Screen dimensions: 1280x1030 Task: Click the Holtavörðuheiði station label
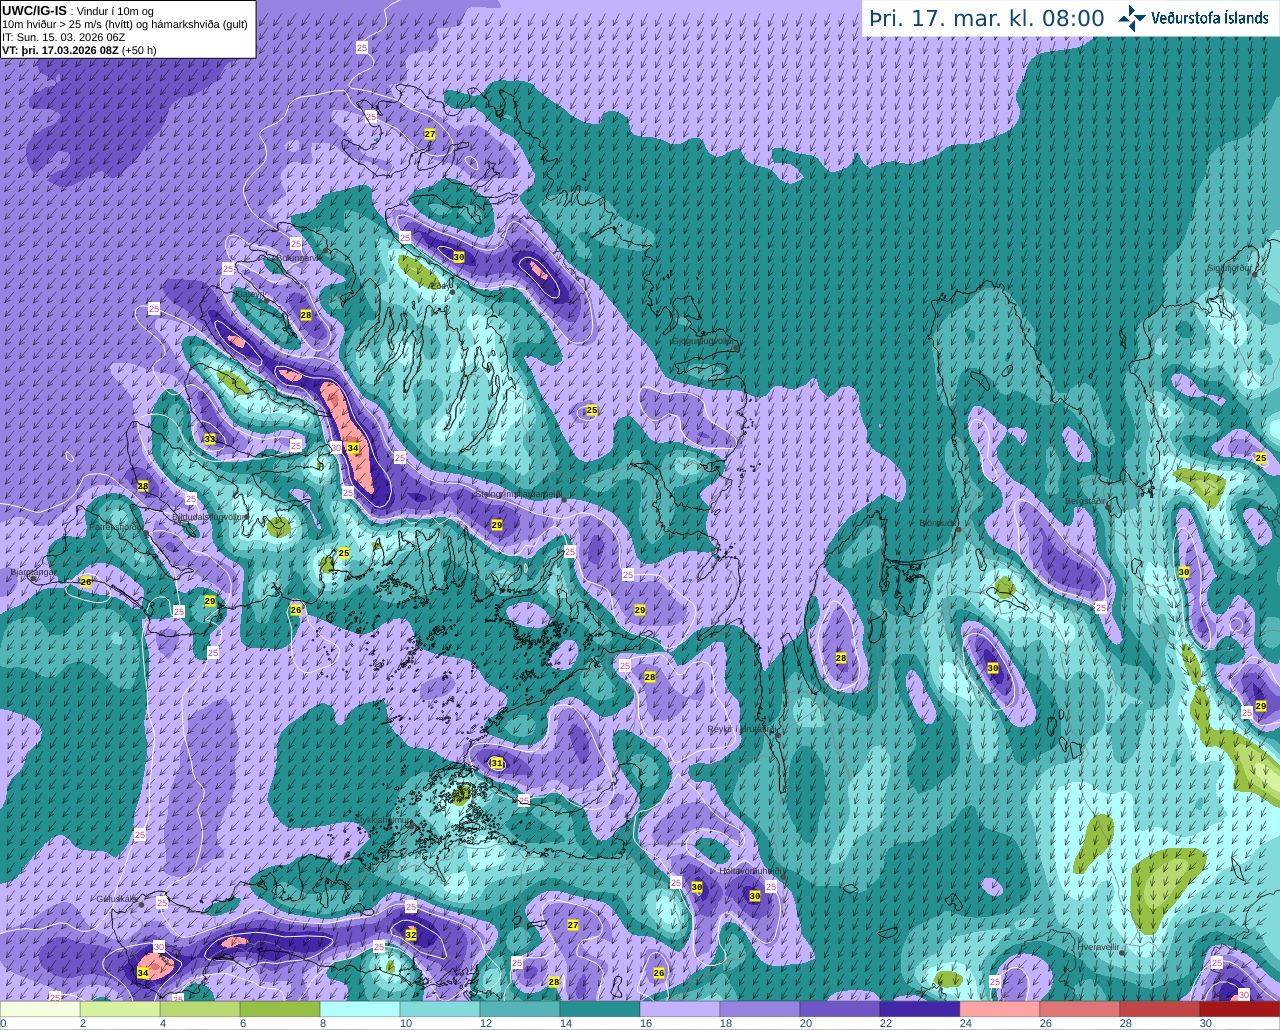[753, 872]
